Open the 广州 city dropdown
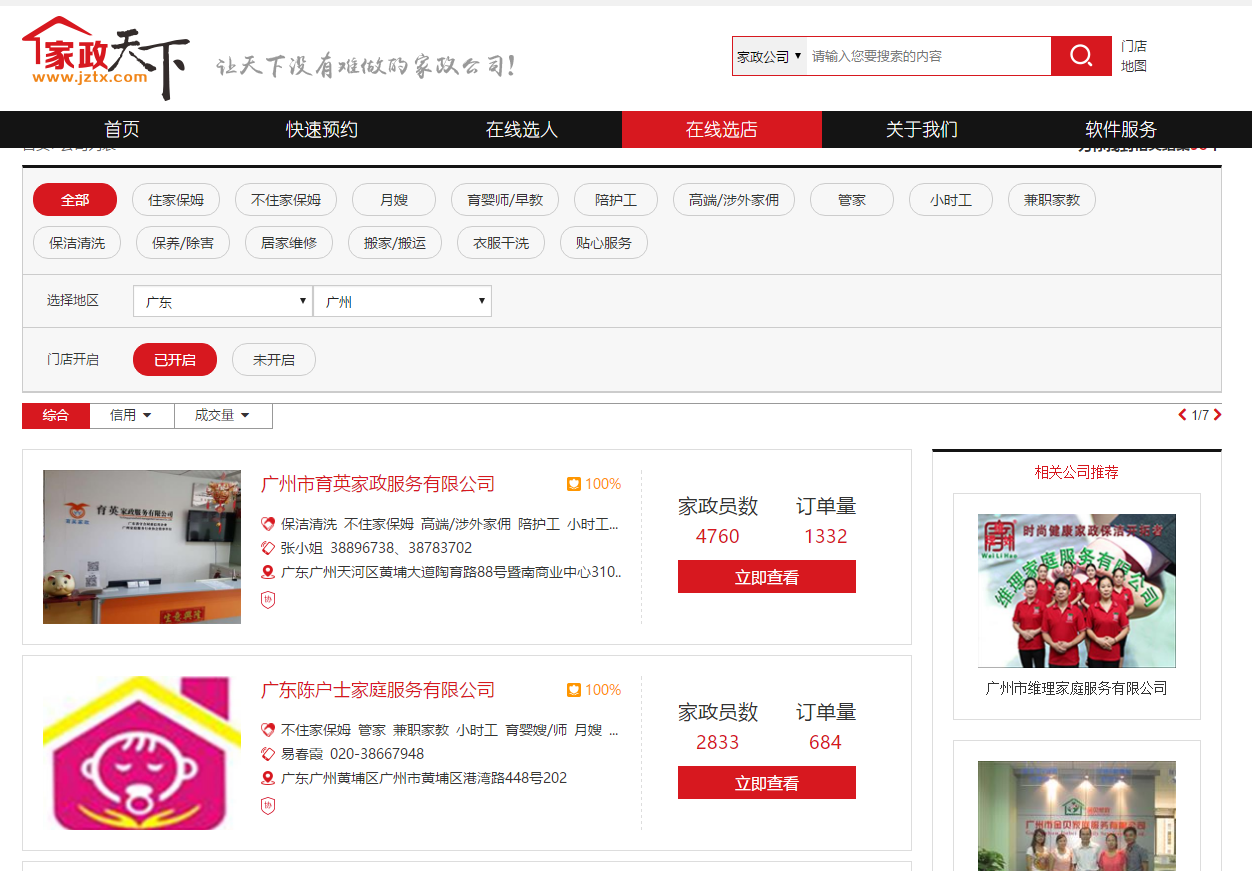The height and width of the screenshot is (871, 1252). click(x=402, y=301)
